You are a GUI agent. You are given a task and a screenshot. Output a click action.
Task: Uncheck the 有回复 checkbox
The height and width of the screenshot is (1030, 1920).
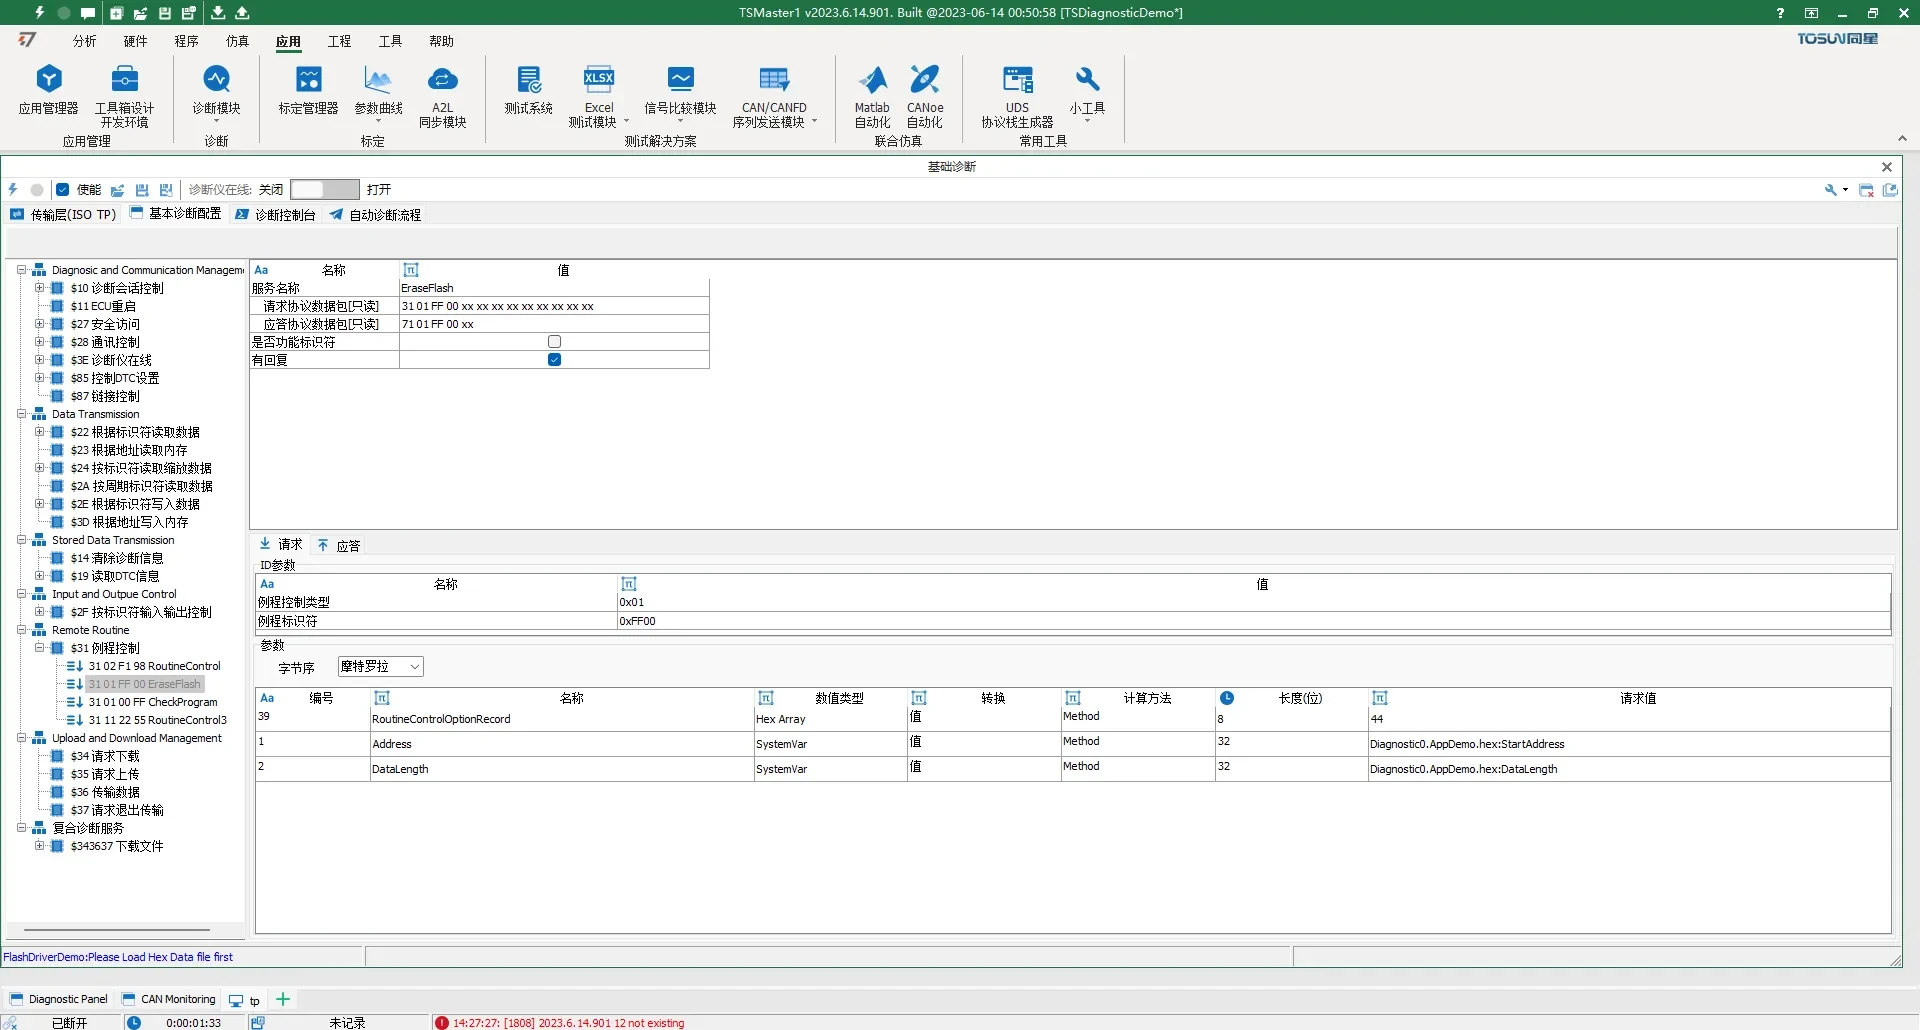(x=554, y=360)
